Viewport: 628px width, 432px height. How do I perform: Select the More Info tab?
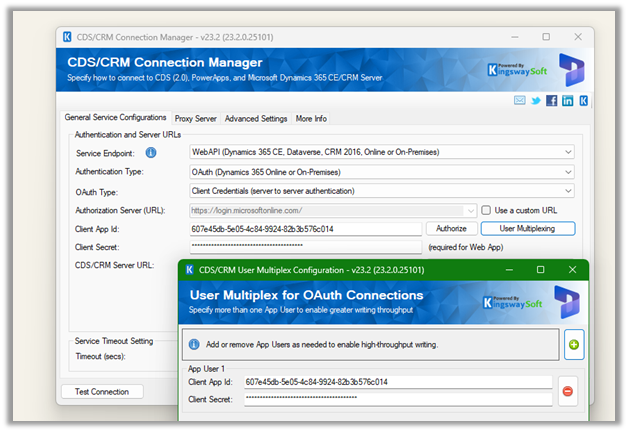[311, 119]
